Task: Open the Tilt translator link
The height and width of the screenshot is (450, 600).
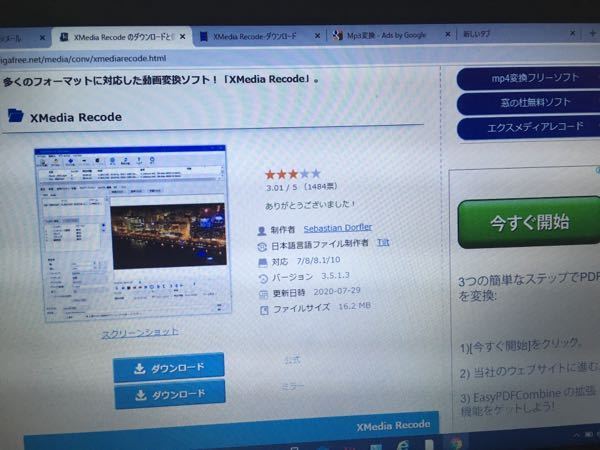Action: click(383, 243)
